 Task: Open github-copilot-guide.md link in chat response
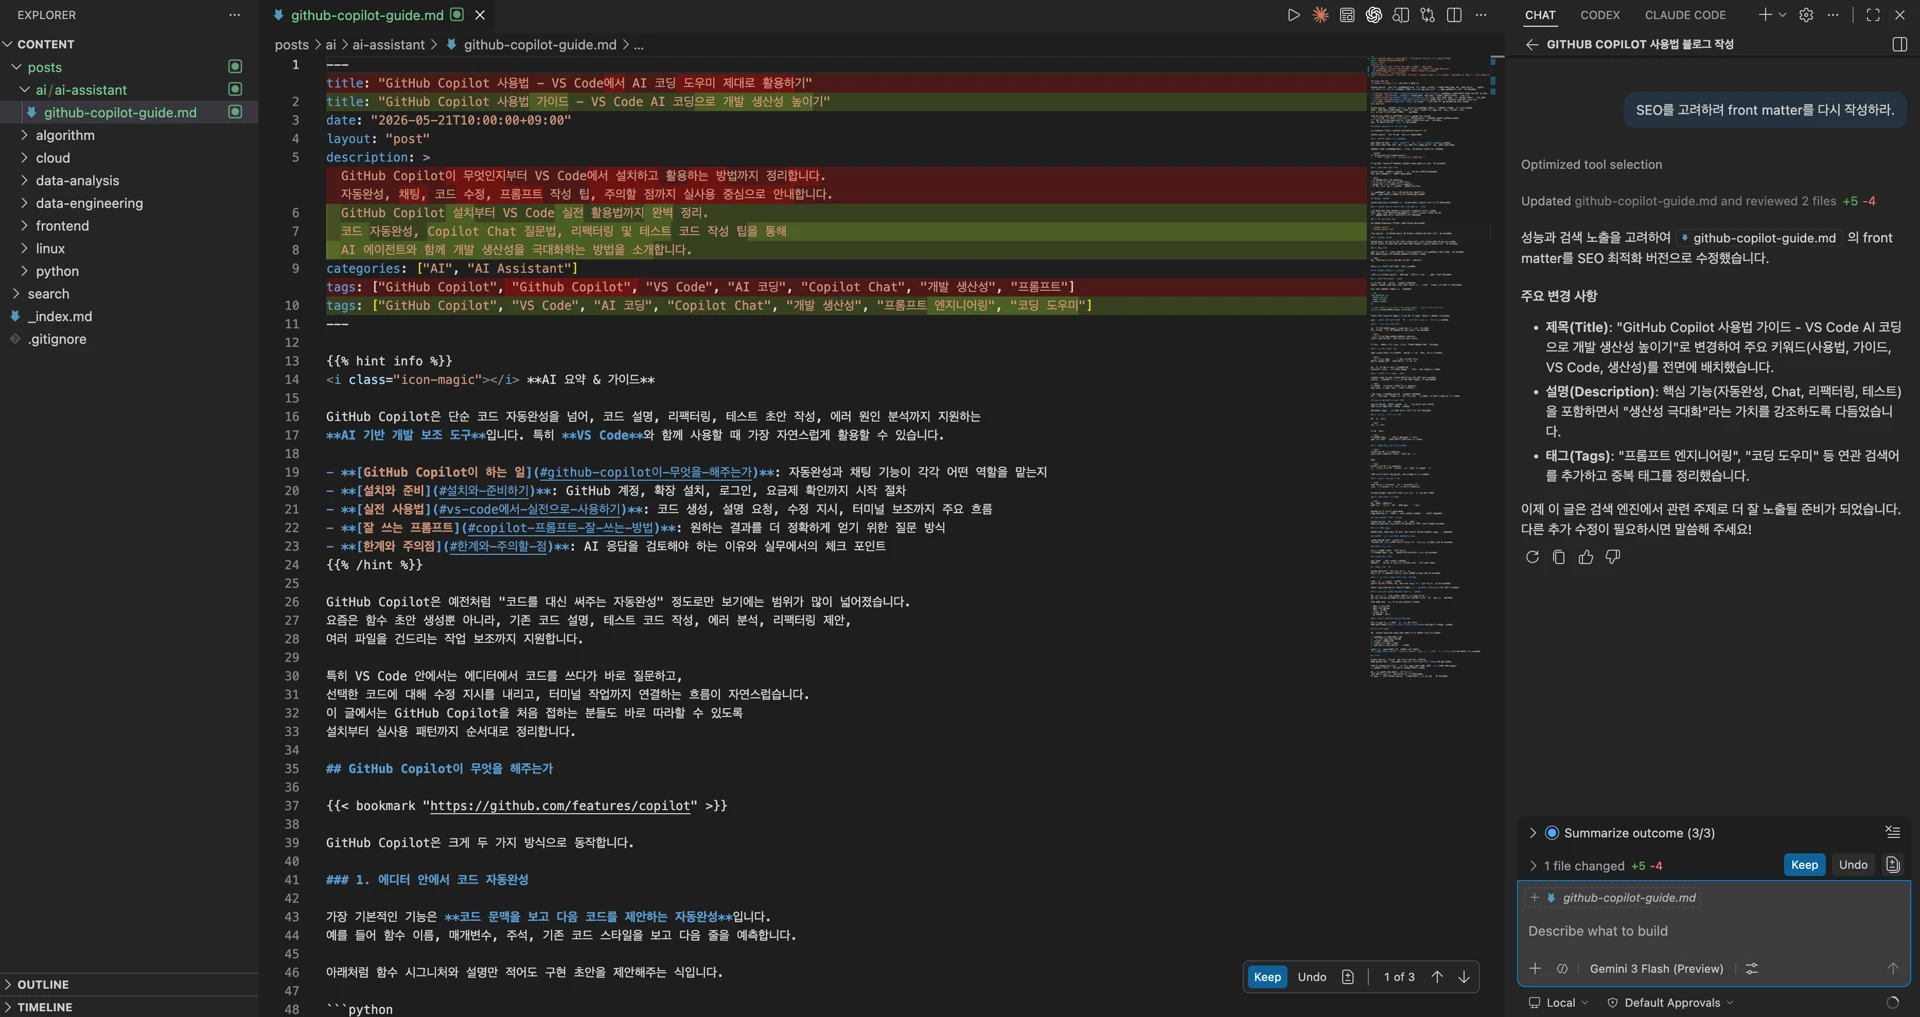(x=1758, y=238)
